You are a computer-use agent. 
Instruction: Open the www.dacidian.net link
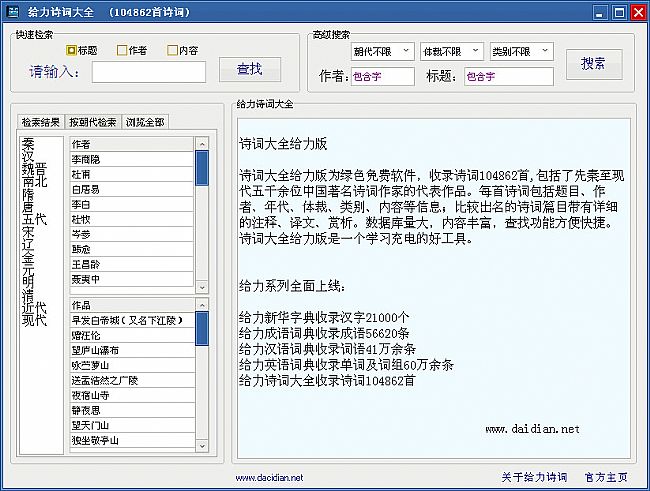pyautogui.click(x=269, y=478)
